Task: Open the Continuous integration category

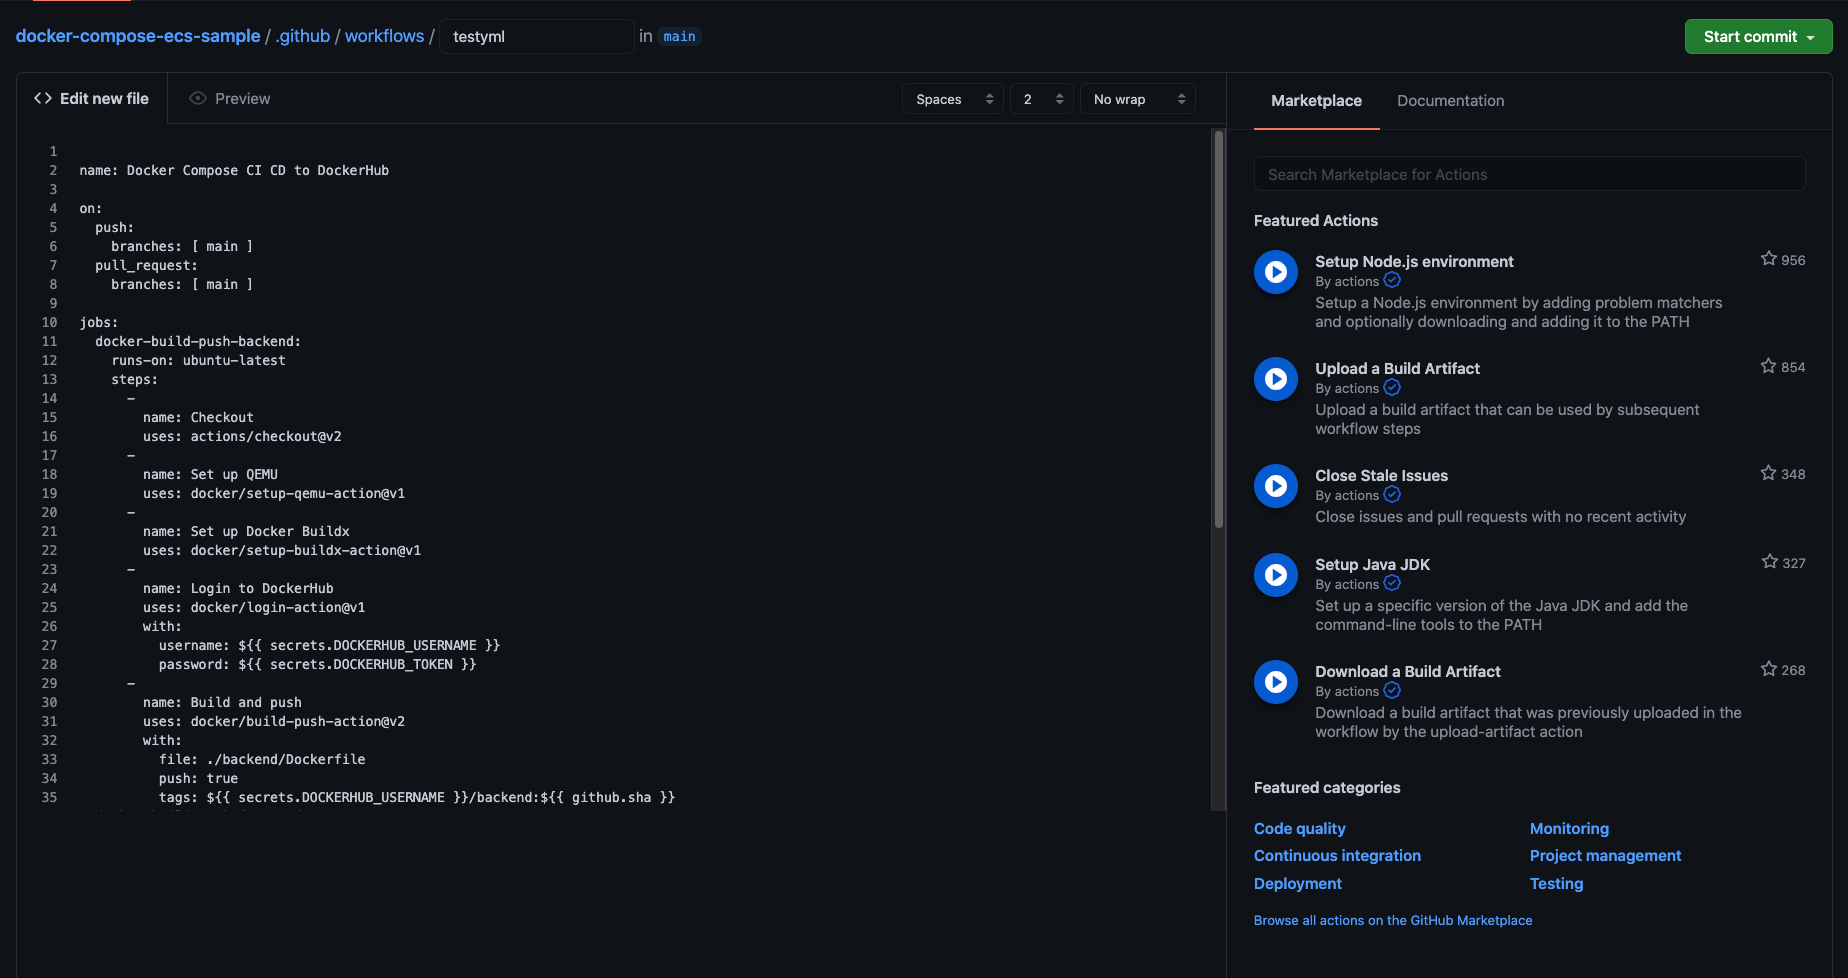Action: 1337,856
